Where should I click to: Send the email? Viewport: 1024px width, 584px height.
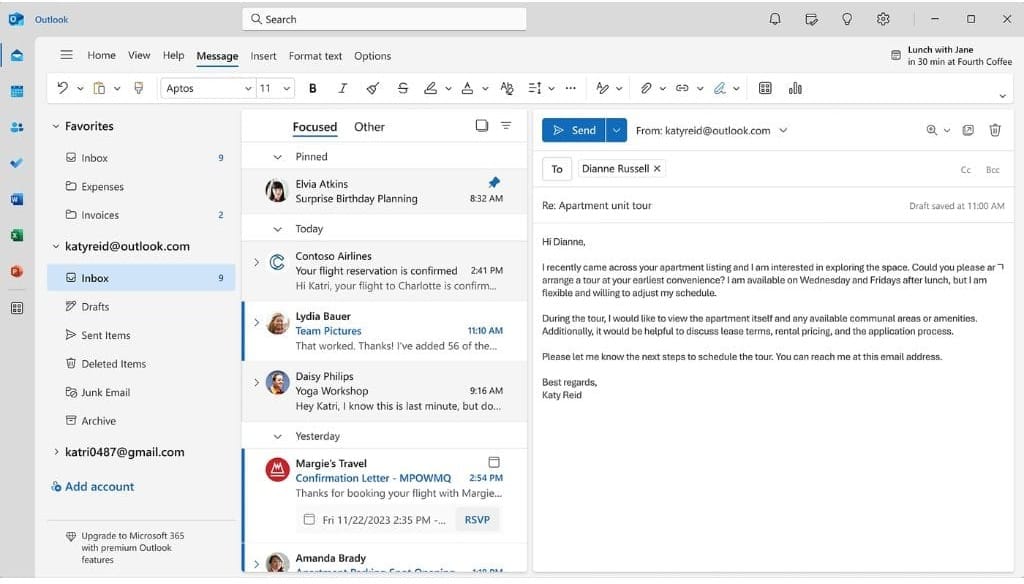(574, 130)
